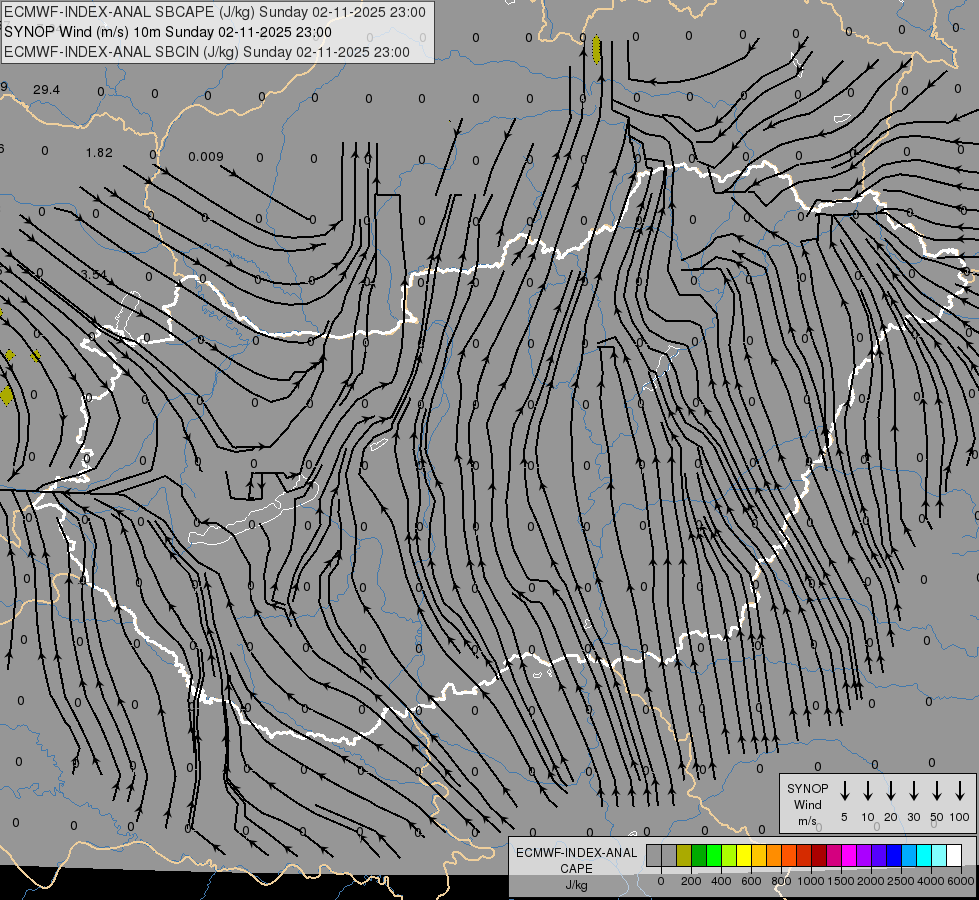
Task: Select the pure blue CAPE legend swatch
Action: click(895, 855)
